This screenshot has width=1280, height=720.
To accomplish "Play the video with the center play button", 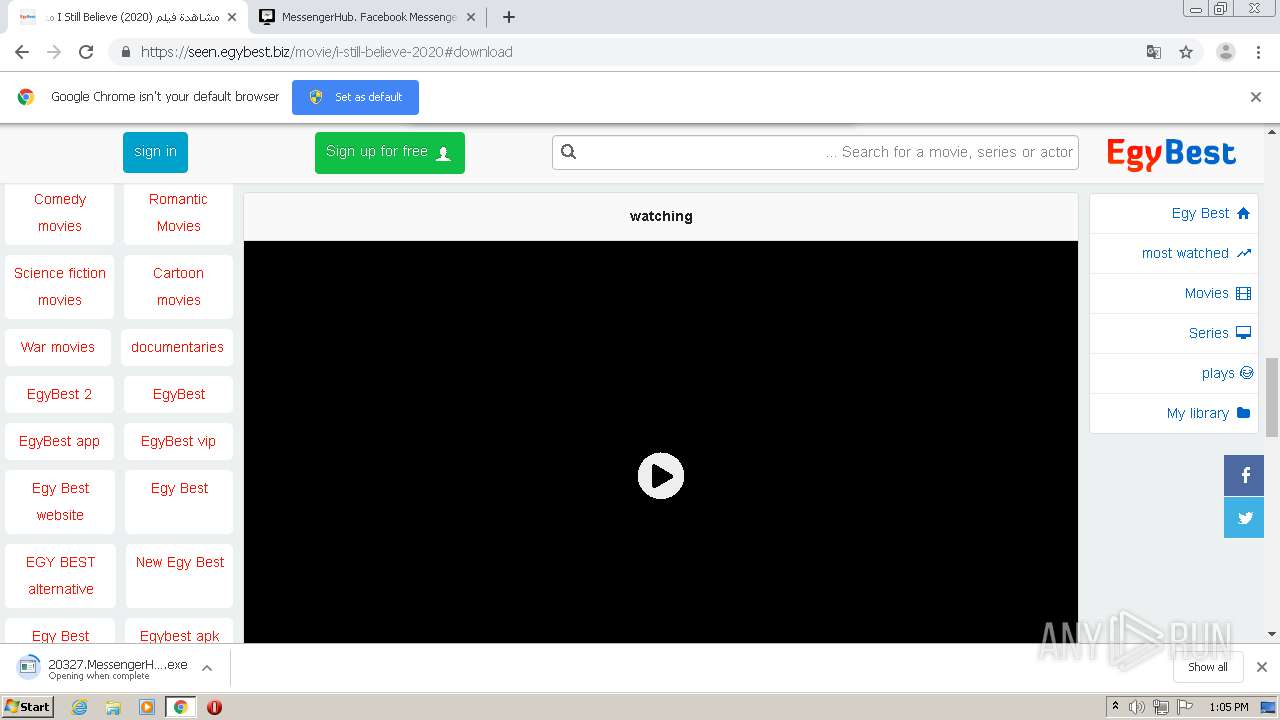I will point(661,476).
